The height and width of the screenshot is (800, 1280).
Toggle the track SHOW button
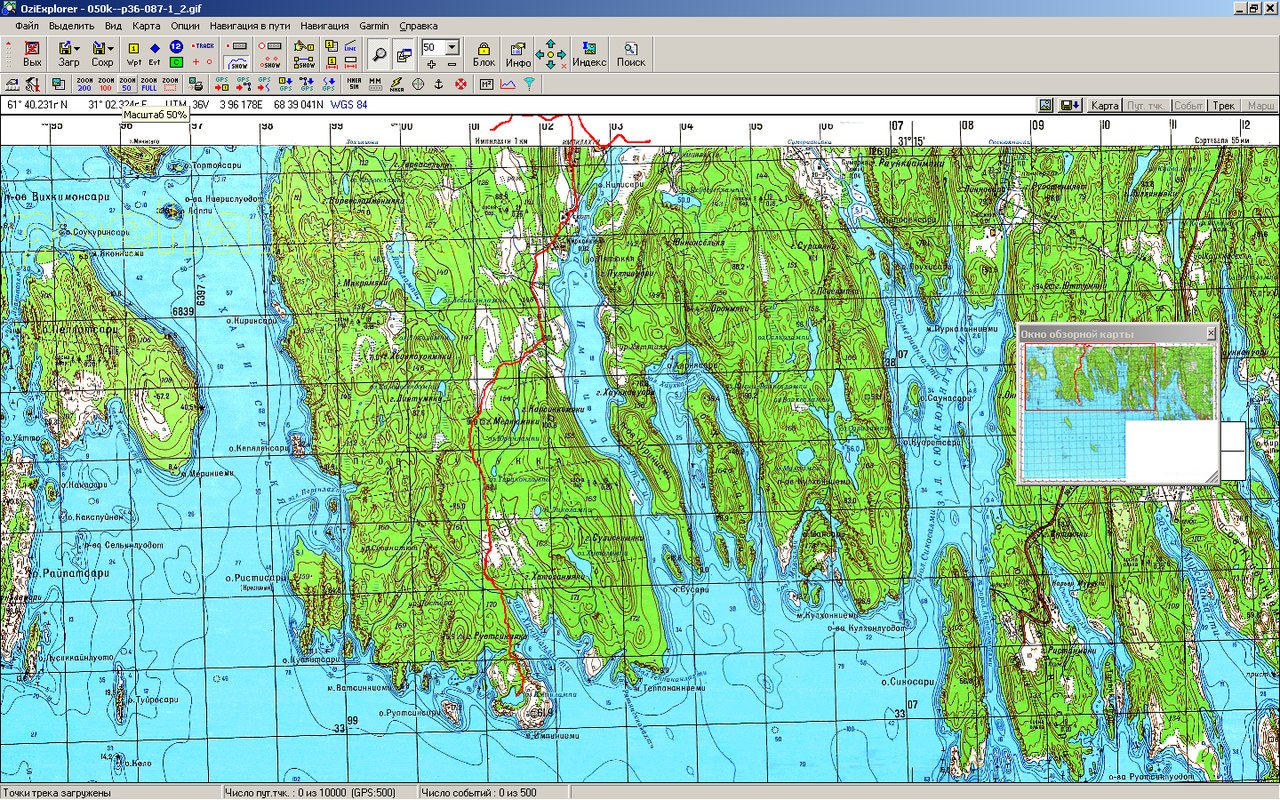point(237,62)
